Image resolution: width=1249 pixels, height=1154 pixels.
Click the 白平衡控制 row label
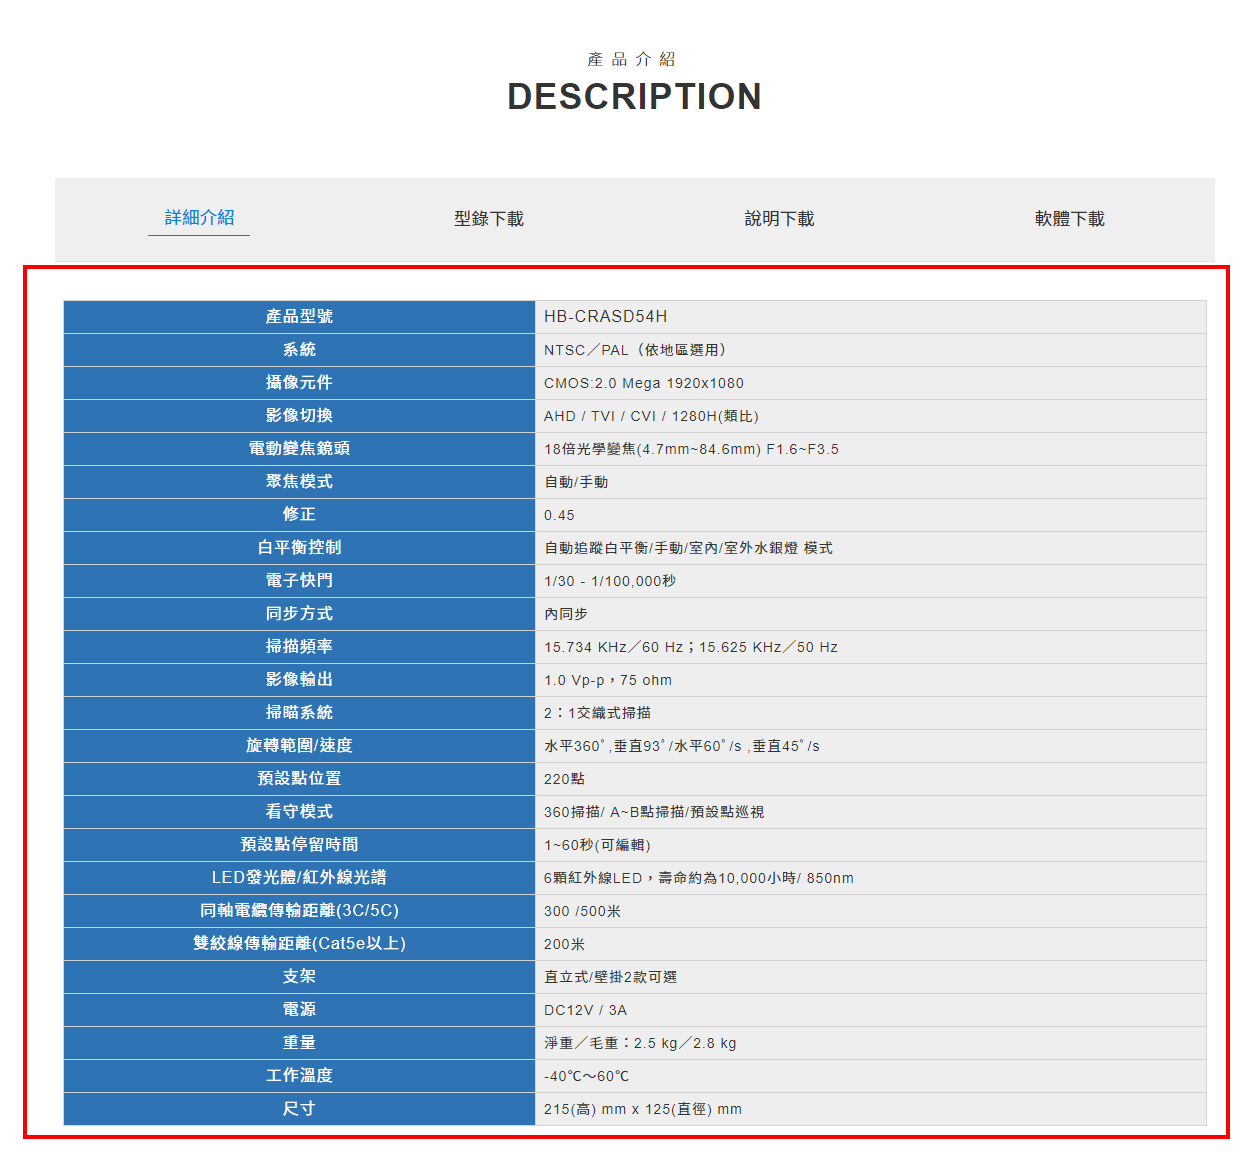click(x=299, y=548)
